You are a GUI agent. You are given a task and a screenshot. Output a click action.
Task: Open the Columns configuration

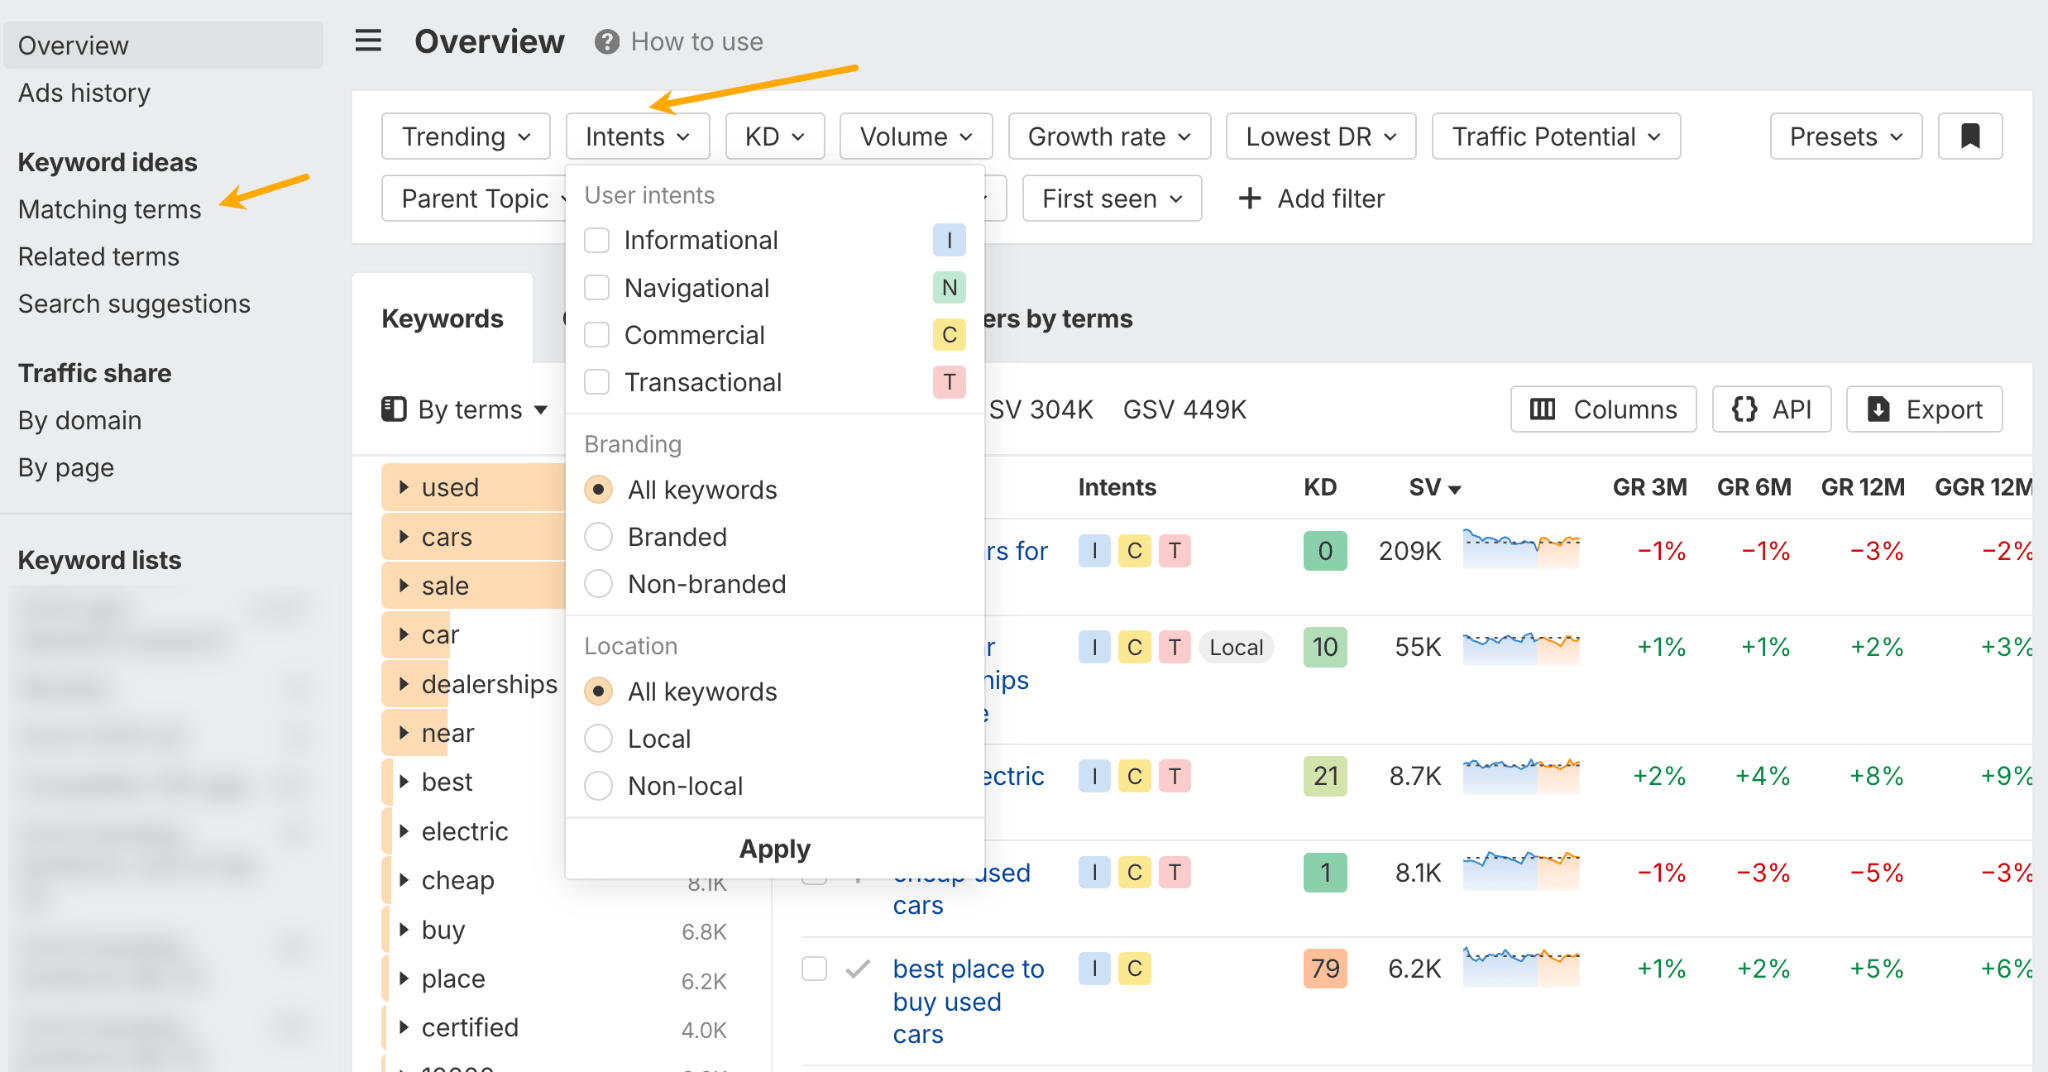pyautogui.click(x=1602, y=409)
